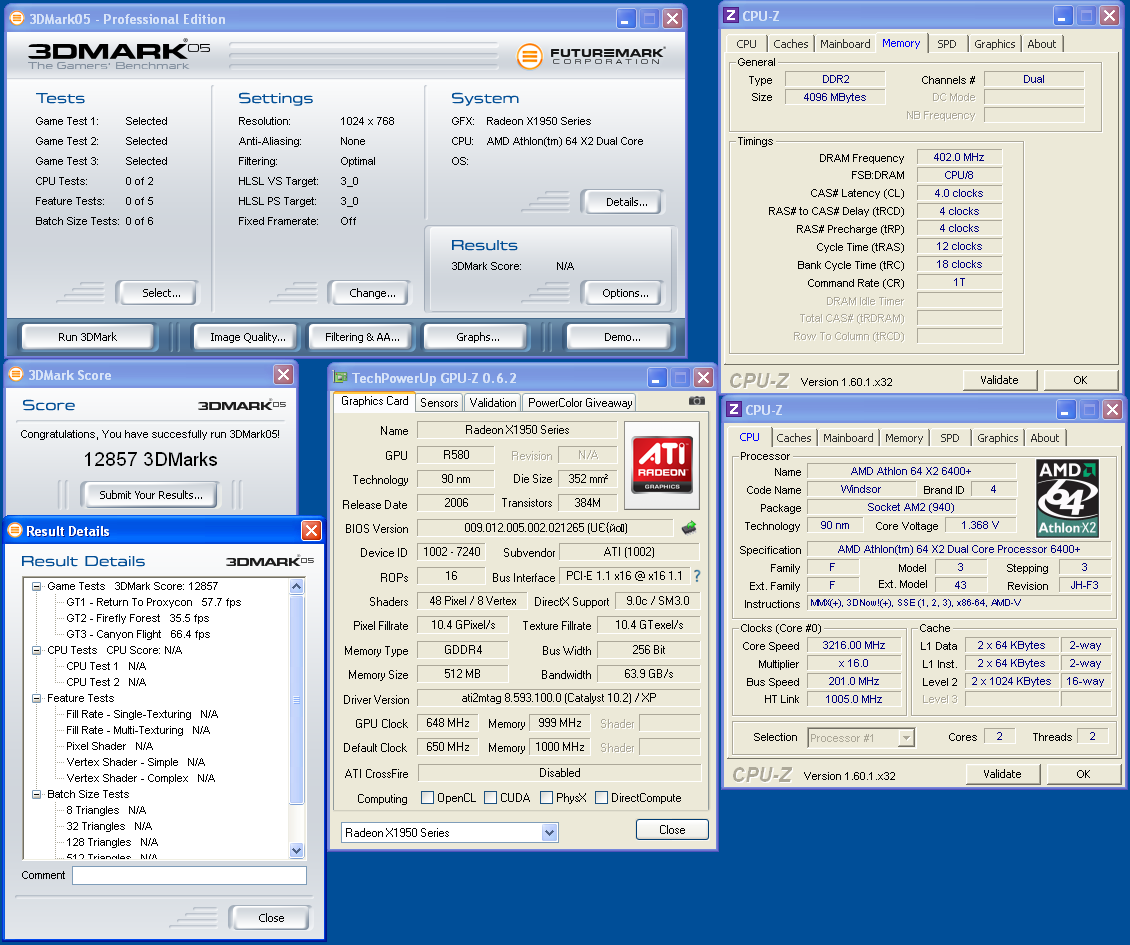Click the GPU-Z title bar app icon
The height and width of the screenshot is (945, 1130).
coord(340,378)
